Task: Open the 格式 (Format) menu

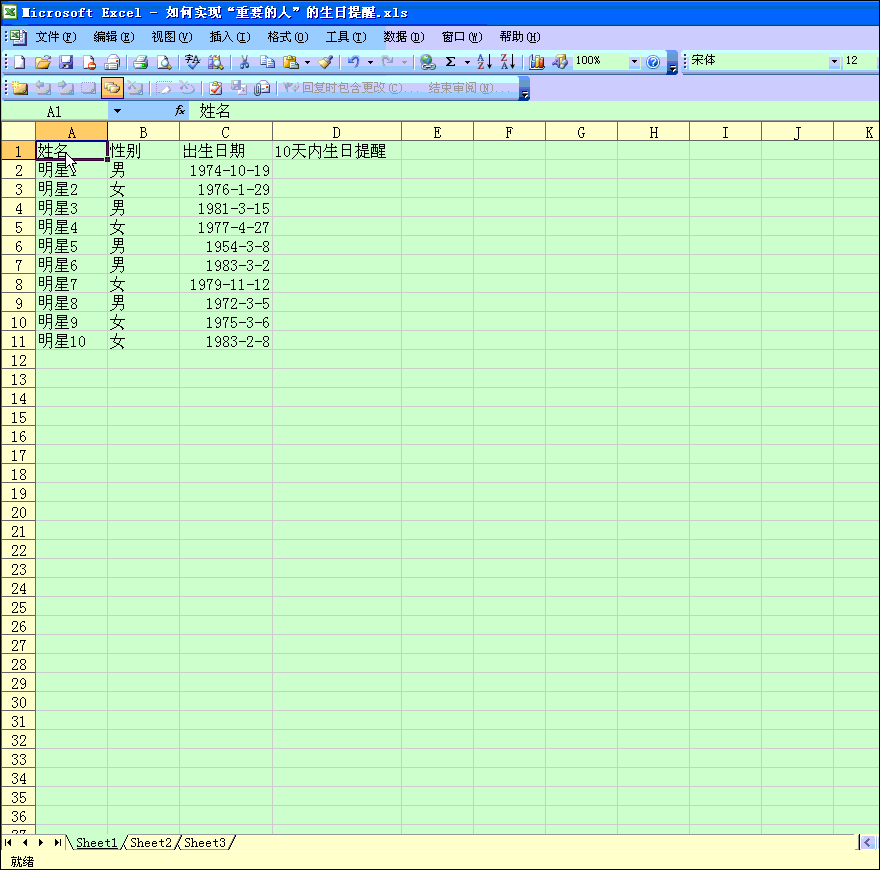Action: pos(287,37)
